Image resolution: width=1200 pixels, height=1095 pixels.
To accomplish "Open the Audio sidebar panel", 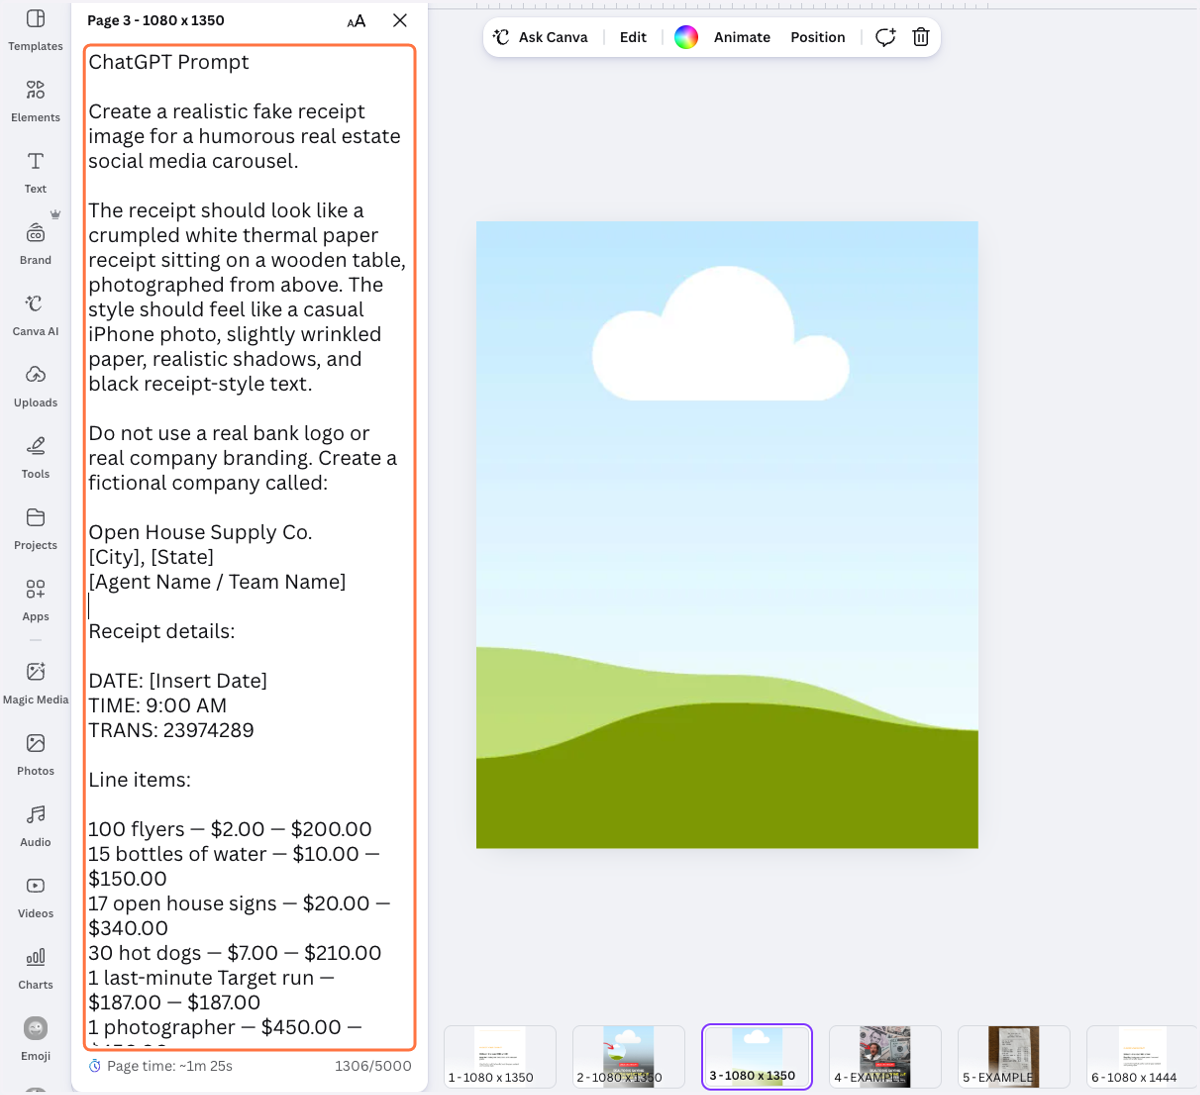I will (35, 825).
